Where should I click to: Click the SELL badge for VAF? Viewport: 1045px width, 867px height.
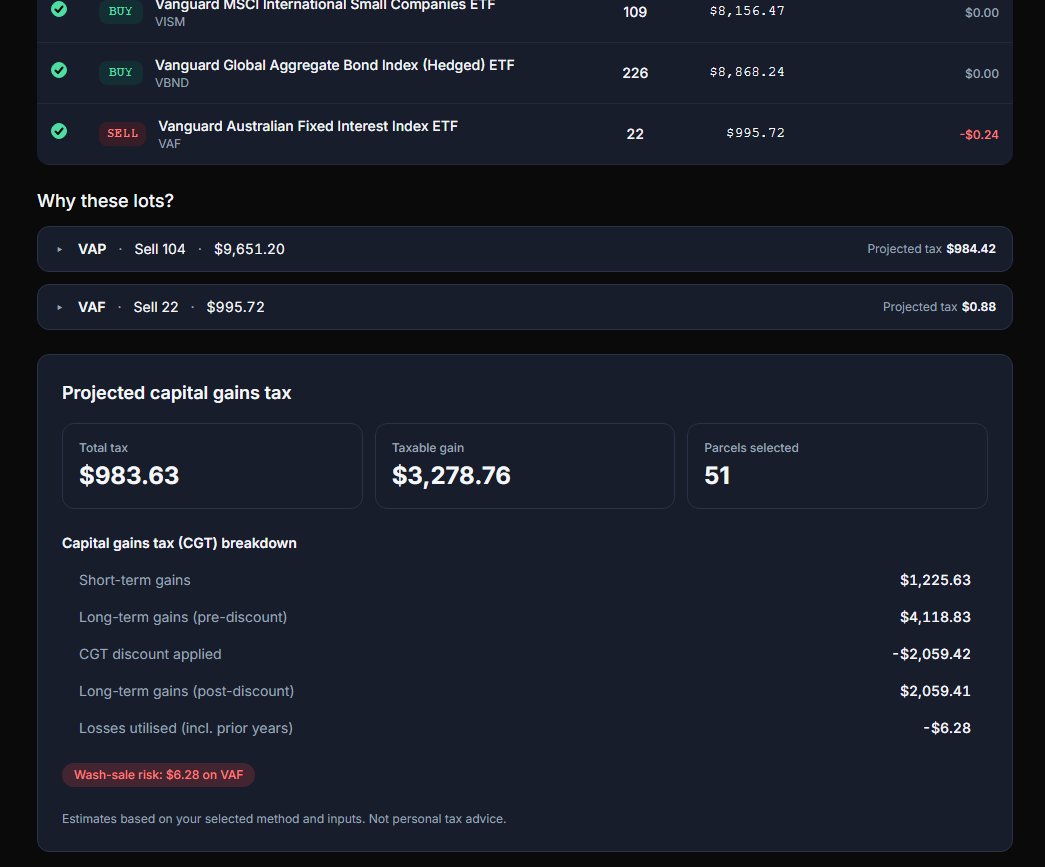pos(123,133)
